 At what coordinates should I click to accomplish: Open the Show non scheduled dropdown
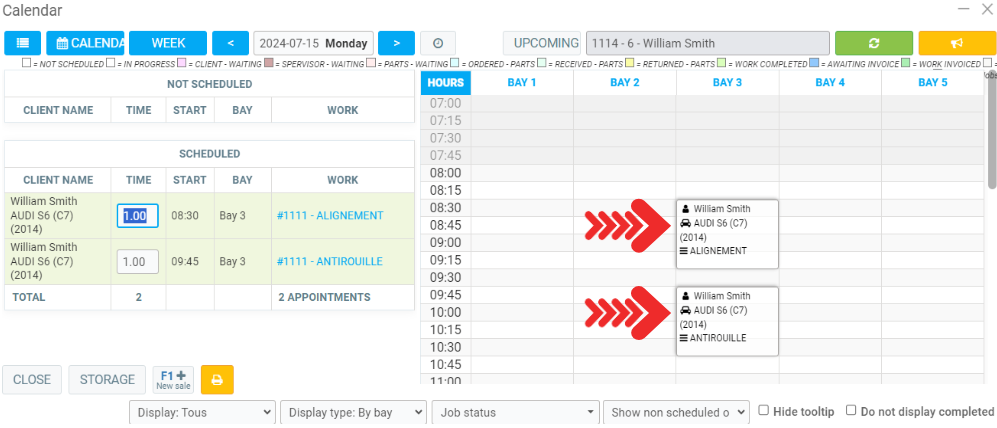(677, 412)
